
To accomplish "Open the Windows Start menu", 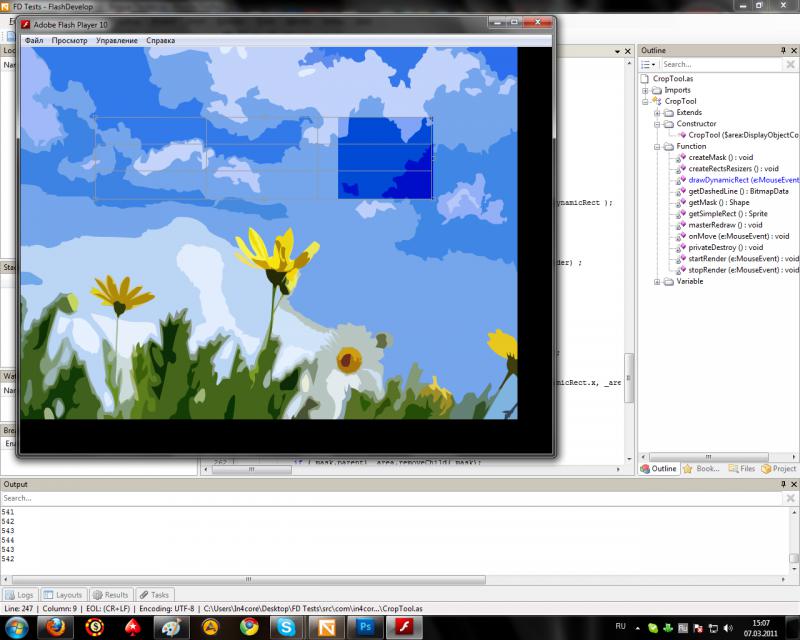I will point(16,628).
